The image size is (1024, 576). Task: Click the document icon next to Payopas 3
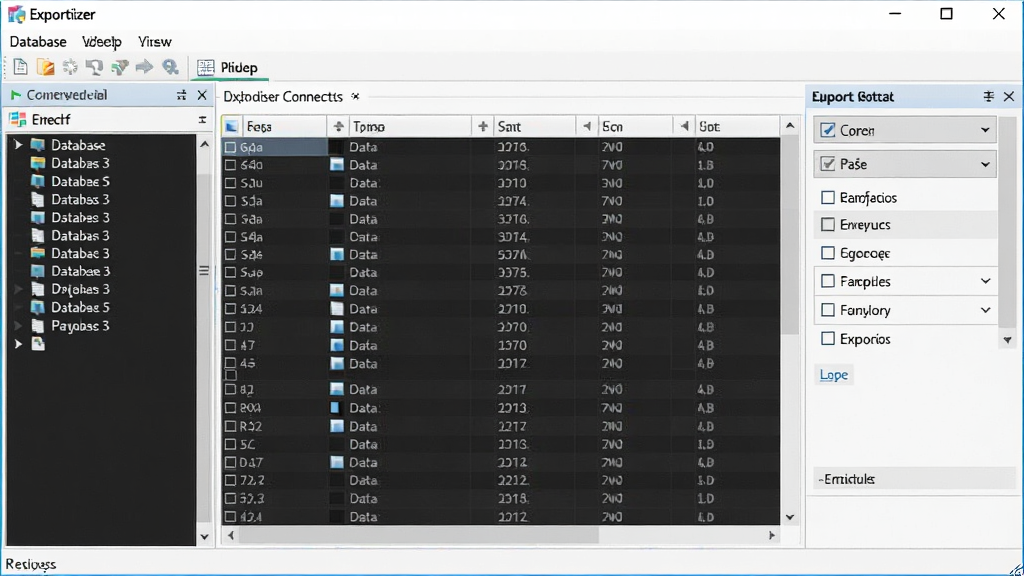(39, 325)
